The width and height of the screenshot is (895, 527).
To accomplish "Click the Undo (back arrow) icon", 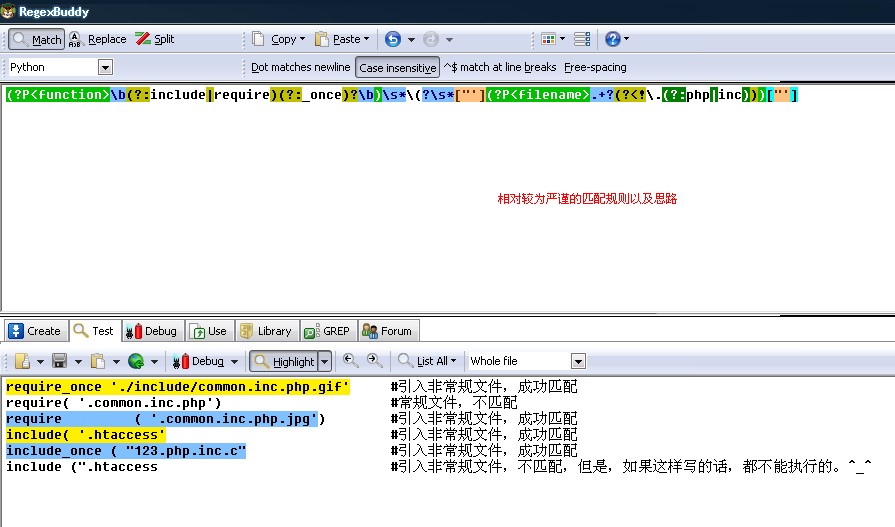I will (x=393, y=39).
